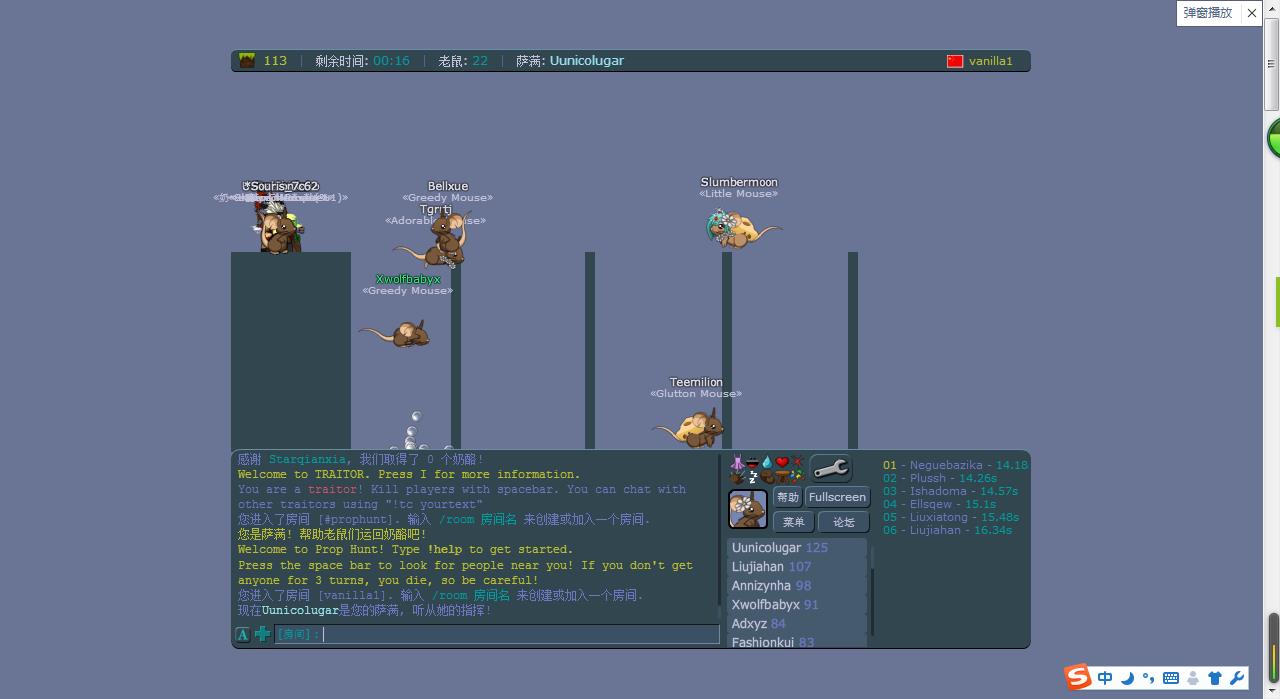This screenshot has width=1280, height=699.
Task: Open Sogou IME wrench settings icon
Action: coord(1237,678)
